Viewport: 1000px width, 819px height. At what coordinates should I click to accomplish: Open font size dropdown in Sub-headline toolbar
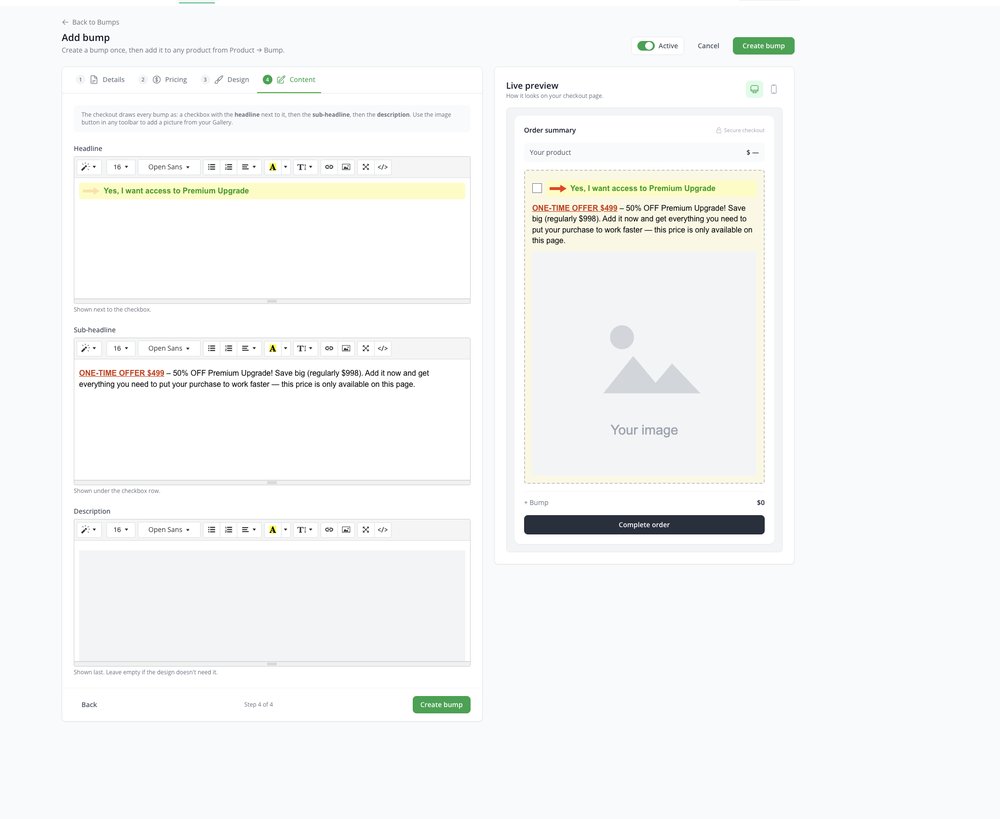click(121, 348)
